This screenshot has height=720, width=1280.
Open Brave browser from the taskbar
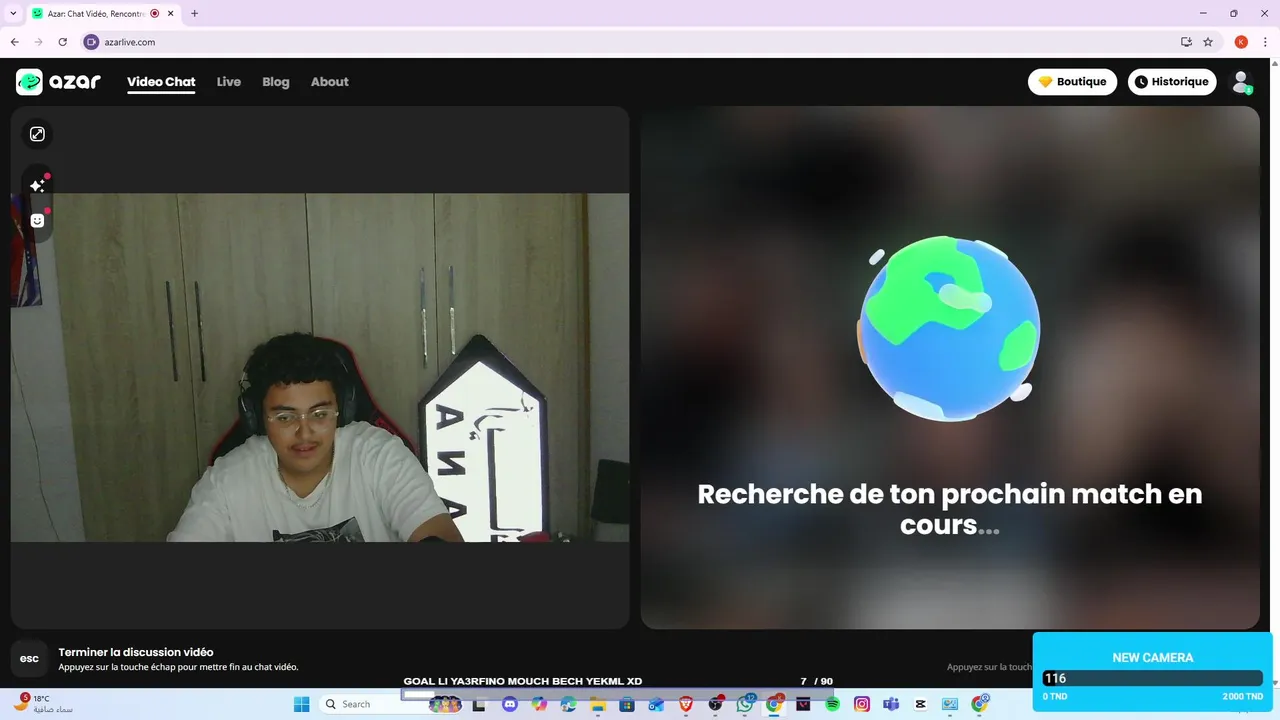point(686,704)
